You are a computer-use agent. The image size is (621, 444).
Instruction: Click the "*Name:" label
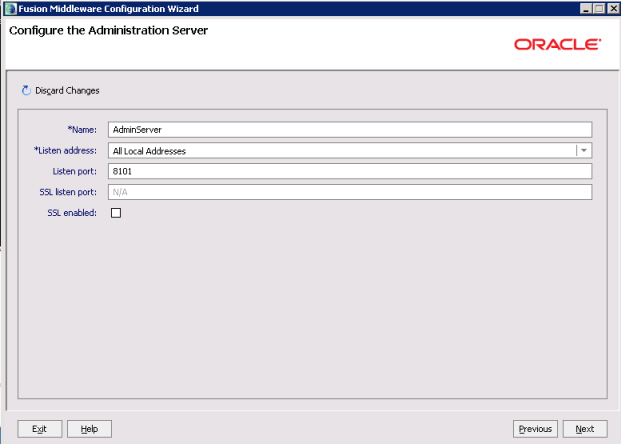click(82, 130)
